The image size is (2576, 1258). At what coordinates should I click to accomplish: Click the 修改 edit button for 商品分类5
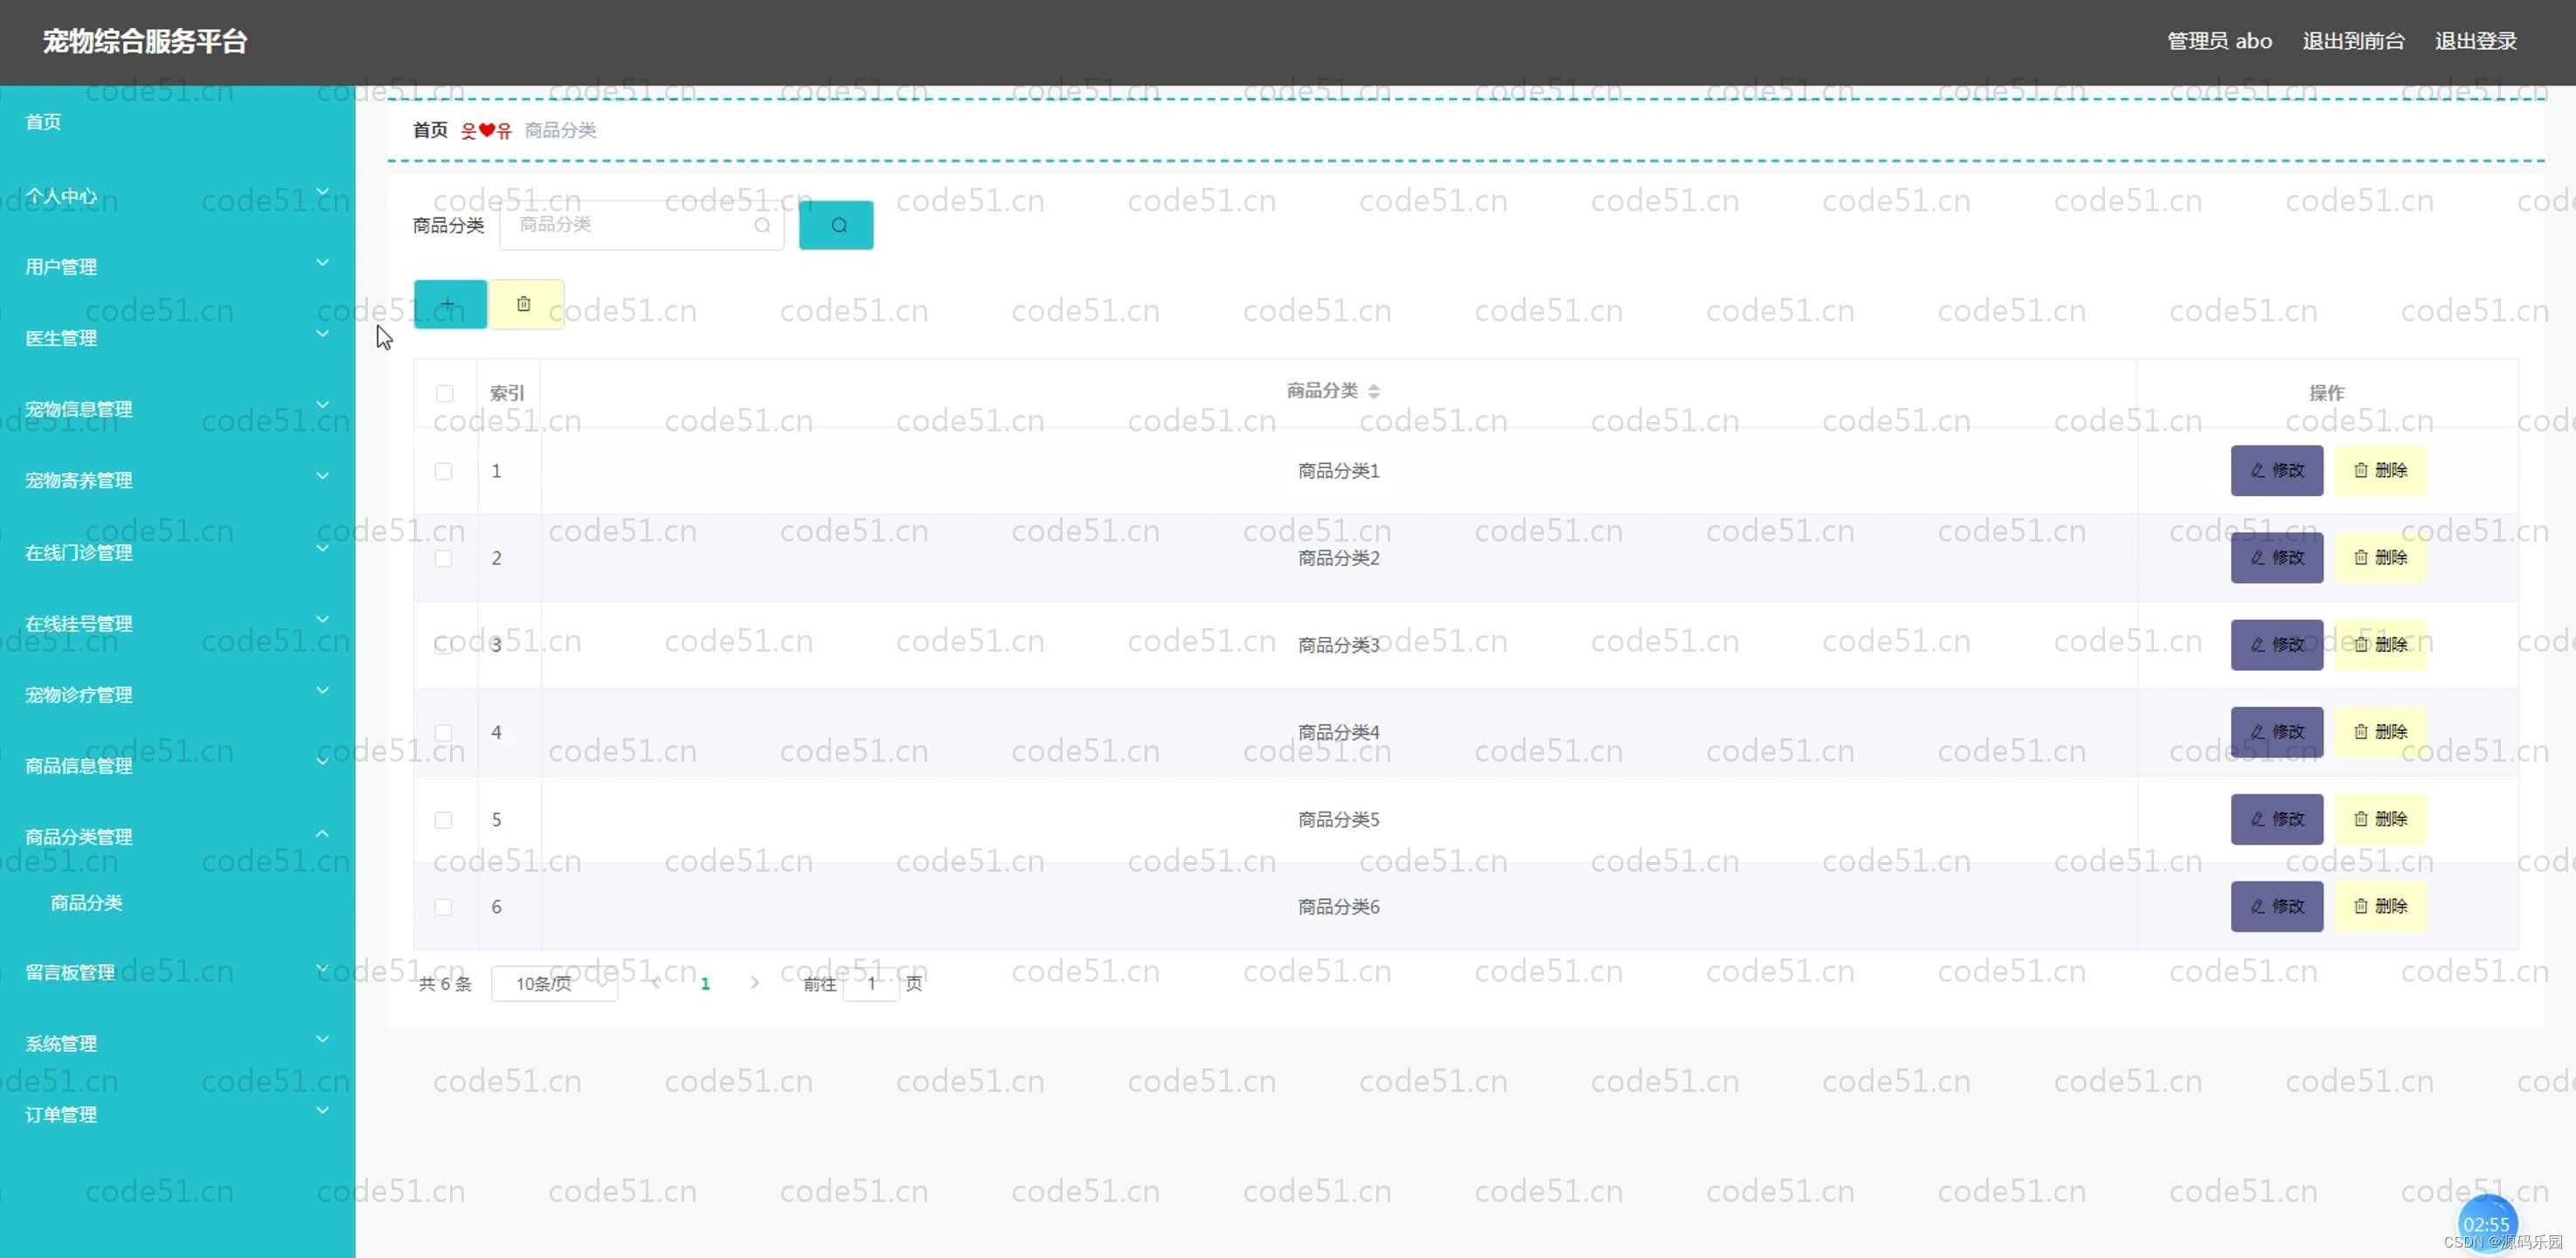click(x=2276, y=819)
